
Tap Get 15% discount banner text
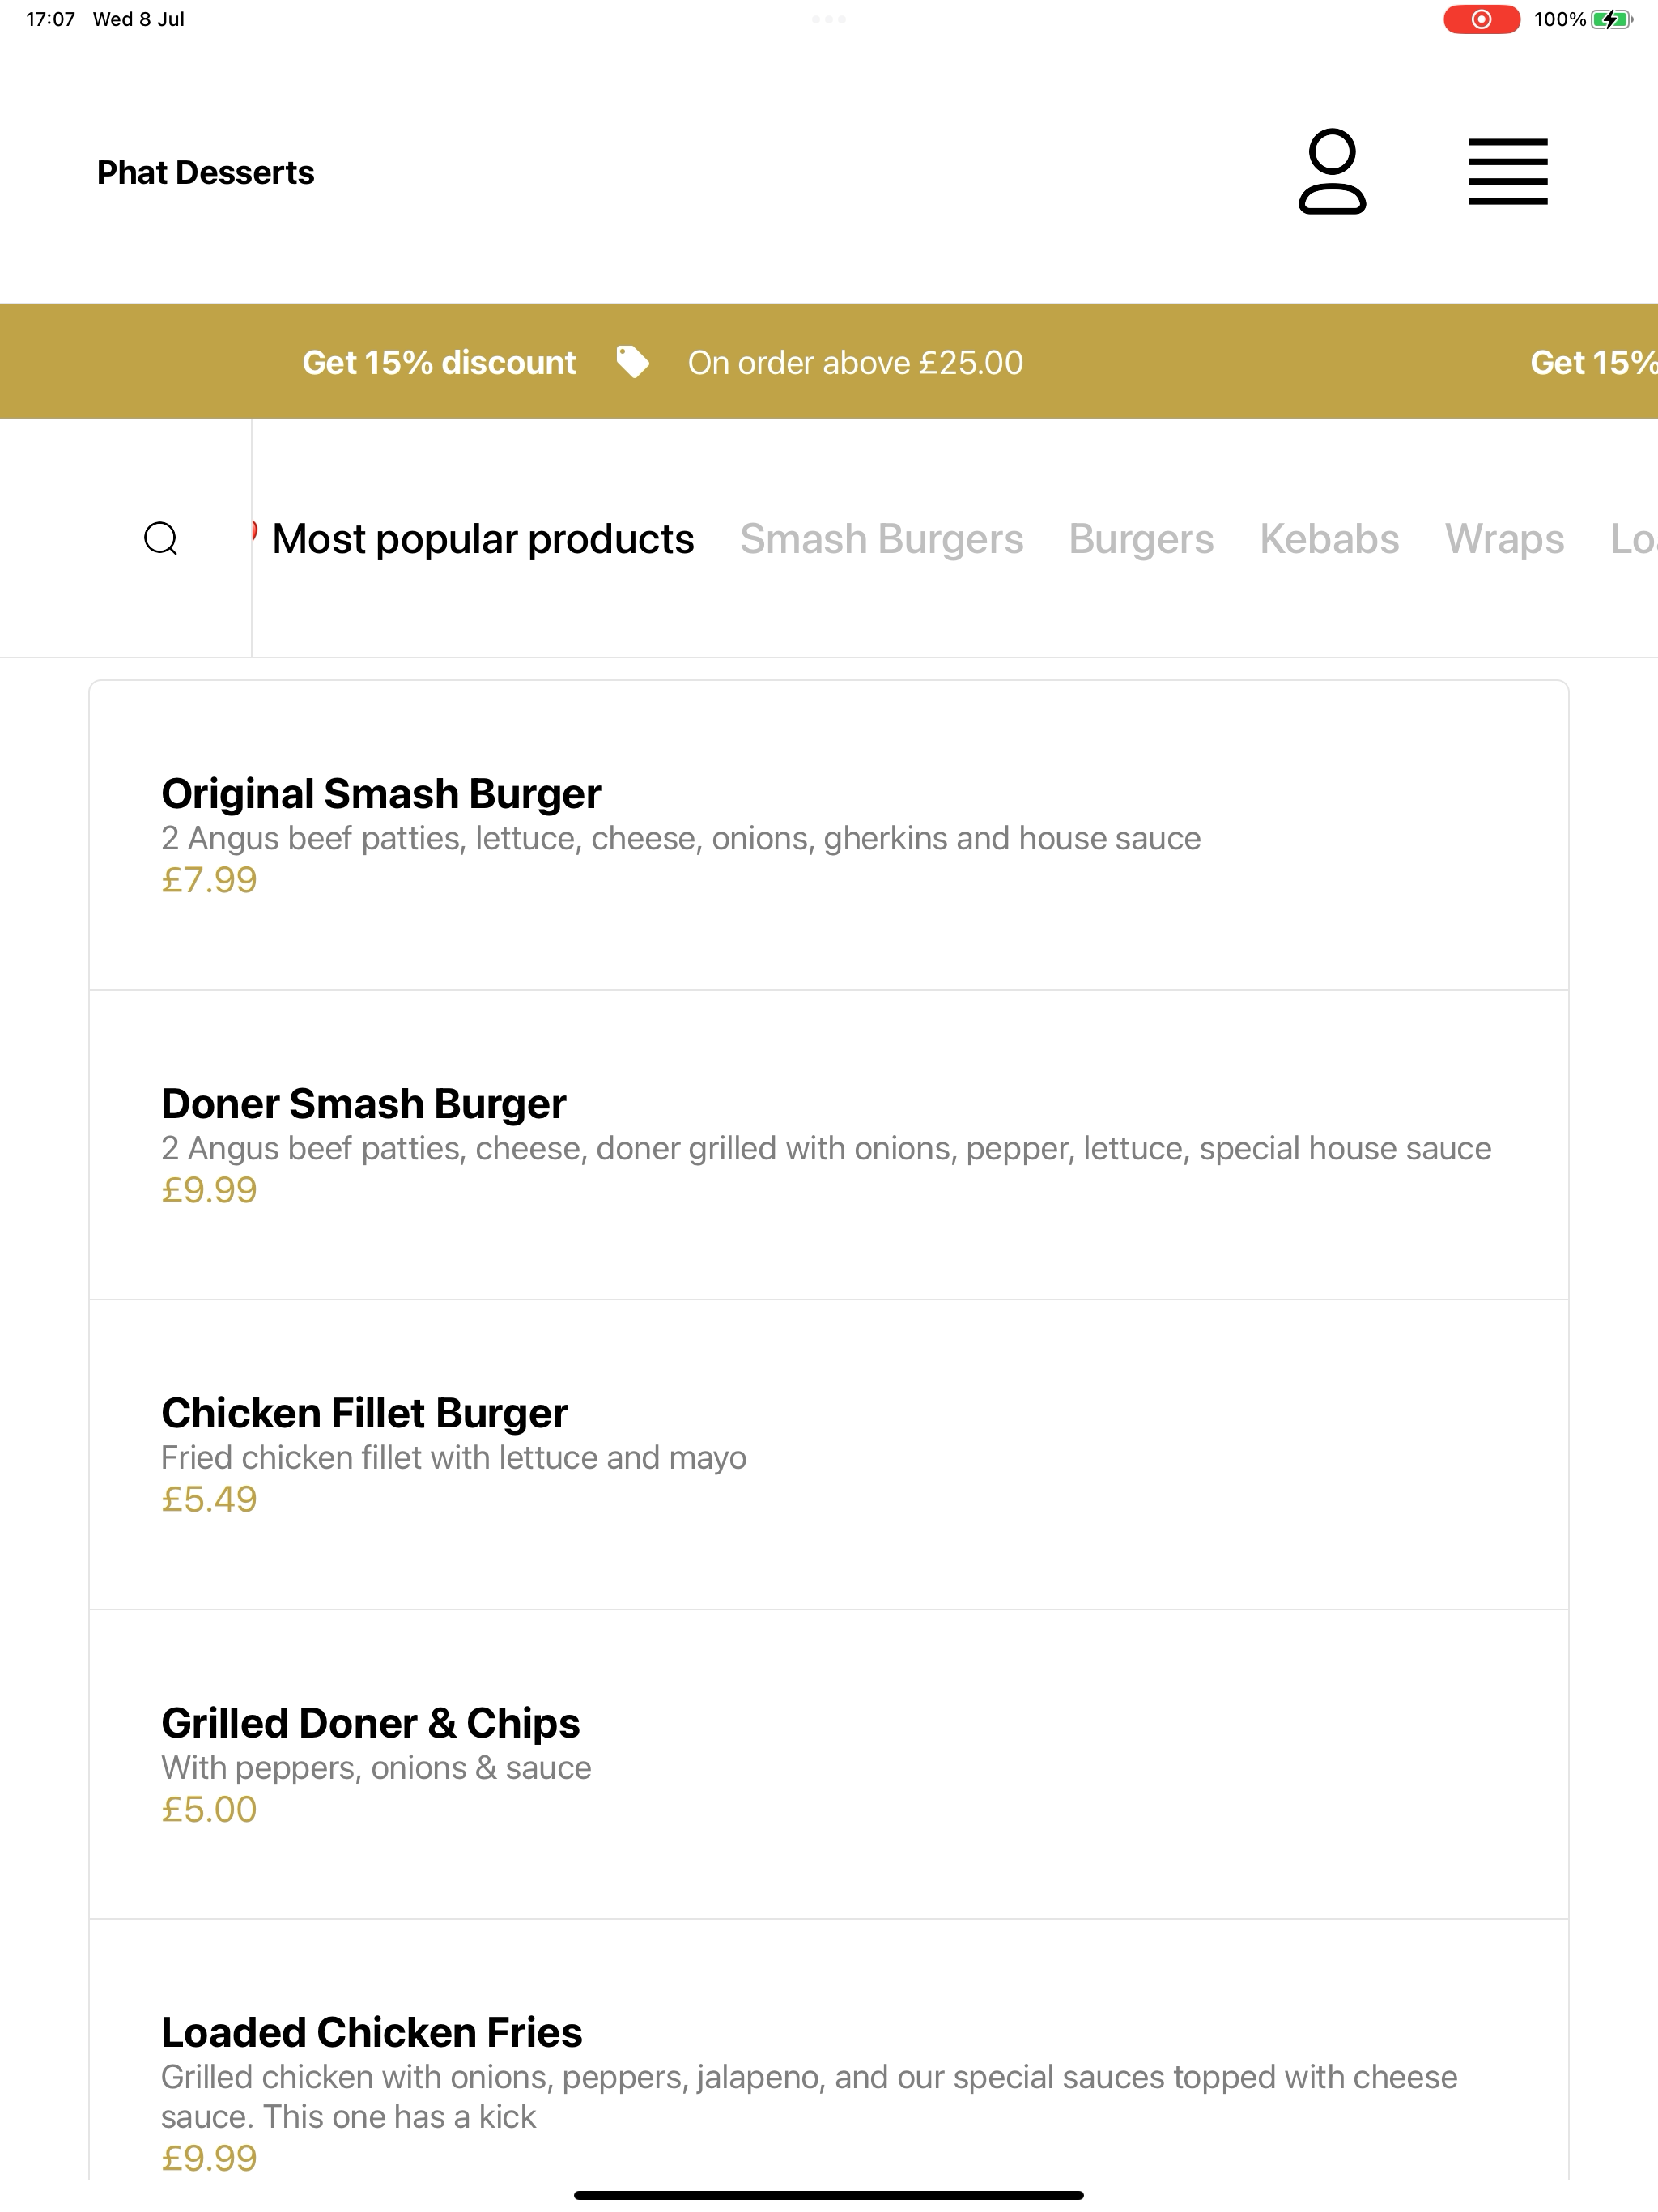[x=439, y=362]
